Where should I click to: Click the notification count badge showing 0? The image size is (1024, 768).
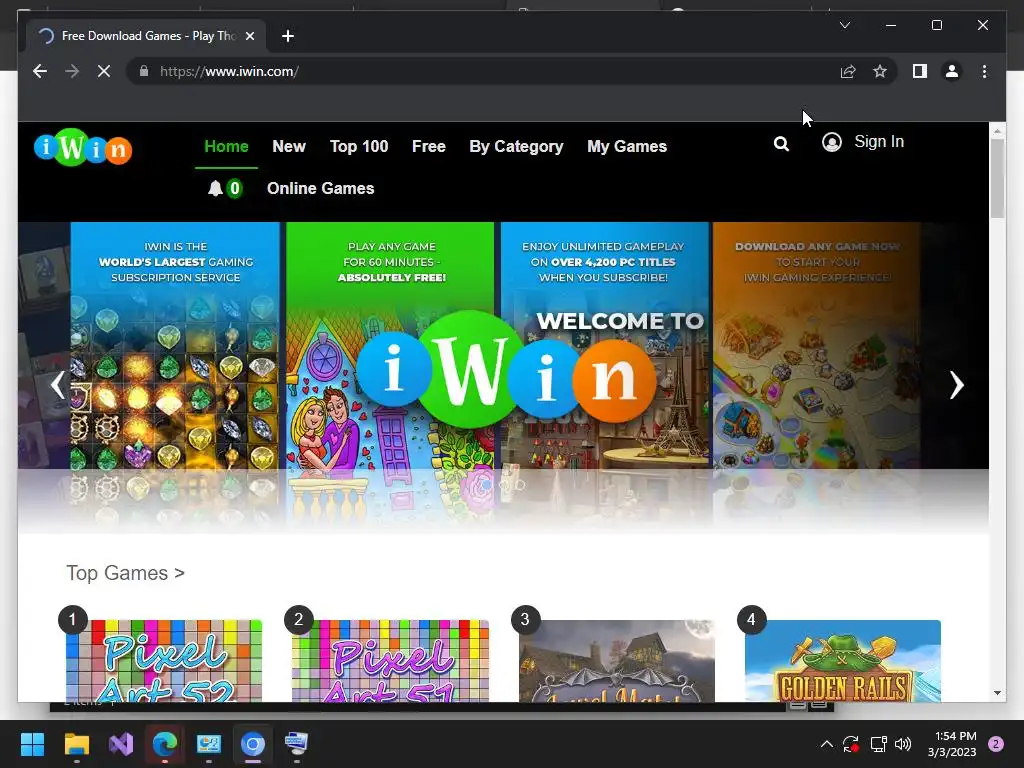click(x=234, y=189)
